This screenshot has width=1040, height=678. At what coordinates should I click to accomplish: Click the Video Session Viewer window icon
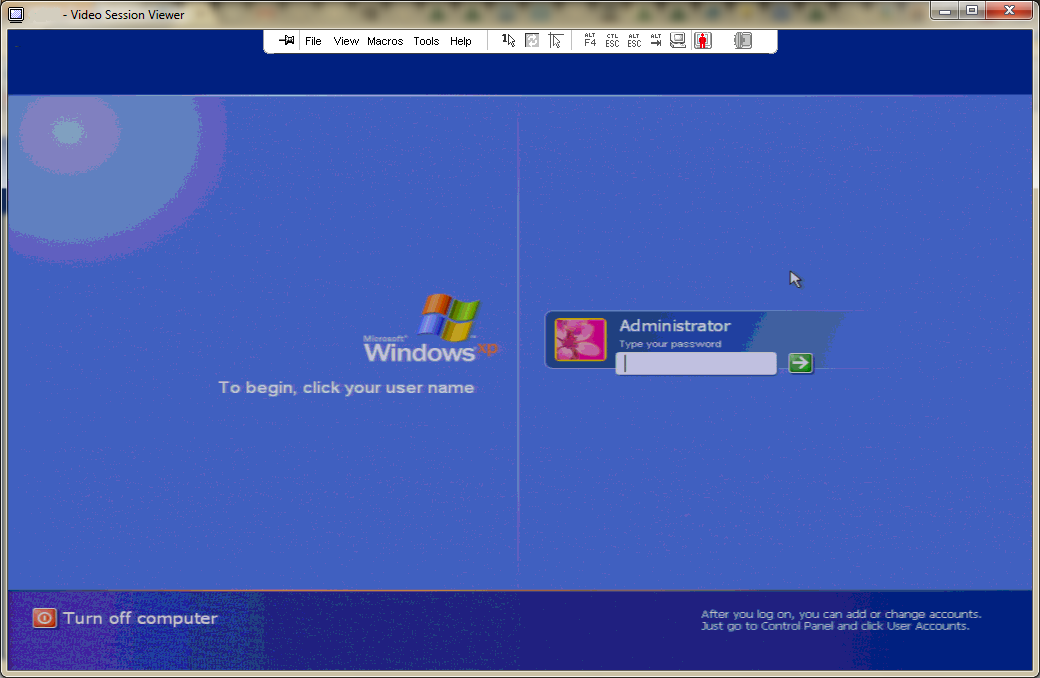click(x=16, y=14)
